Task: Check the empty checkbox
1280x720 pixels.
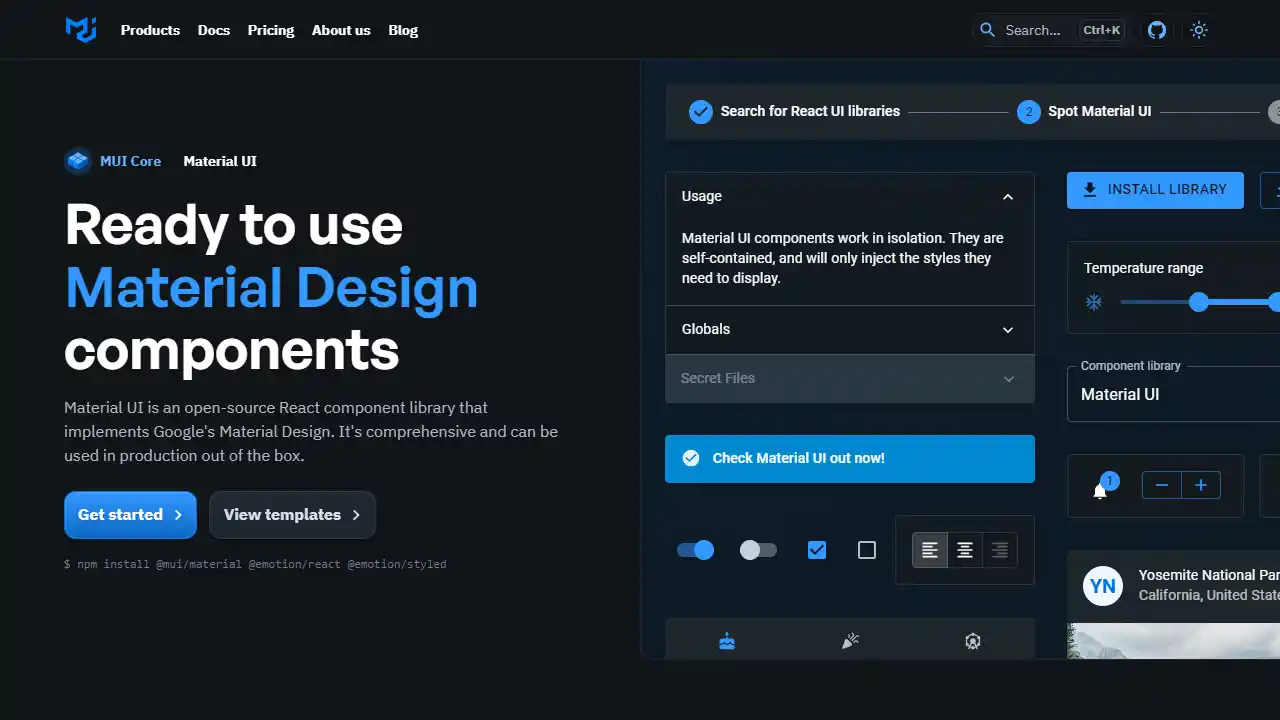Action: (867, 550)
